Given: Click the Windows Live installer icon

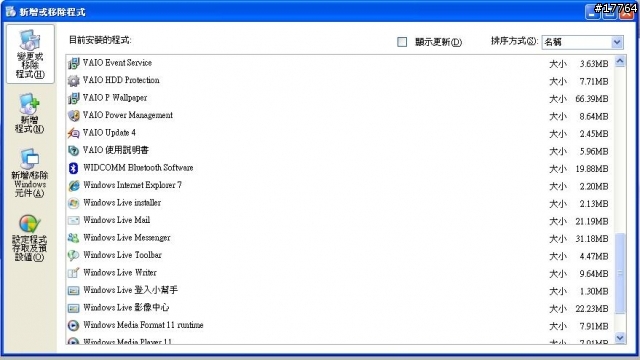Looking at the screenshot, I should (73, 203).
